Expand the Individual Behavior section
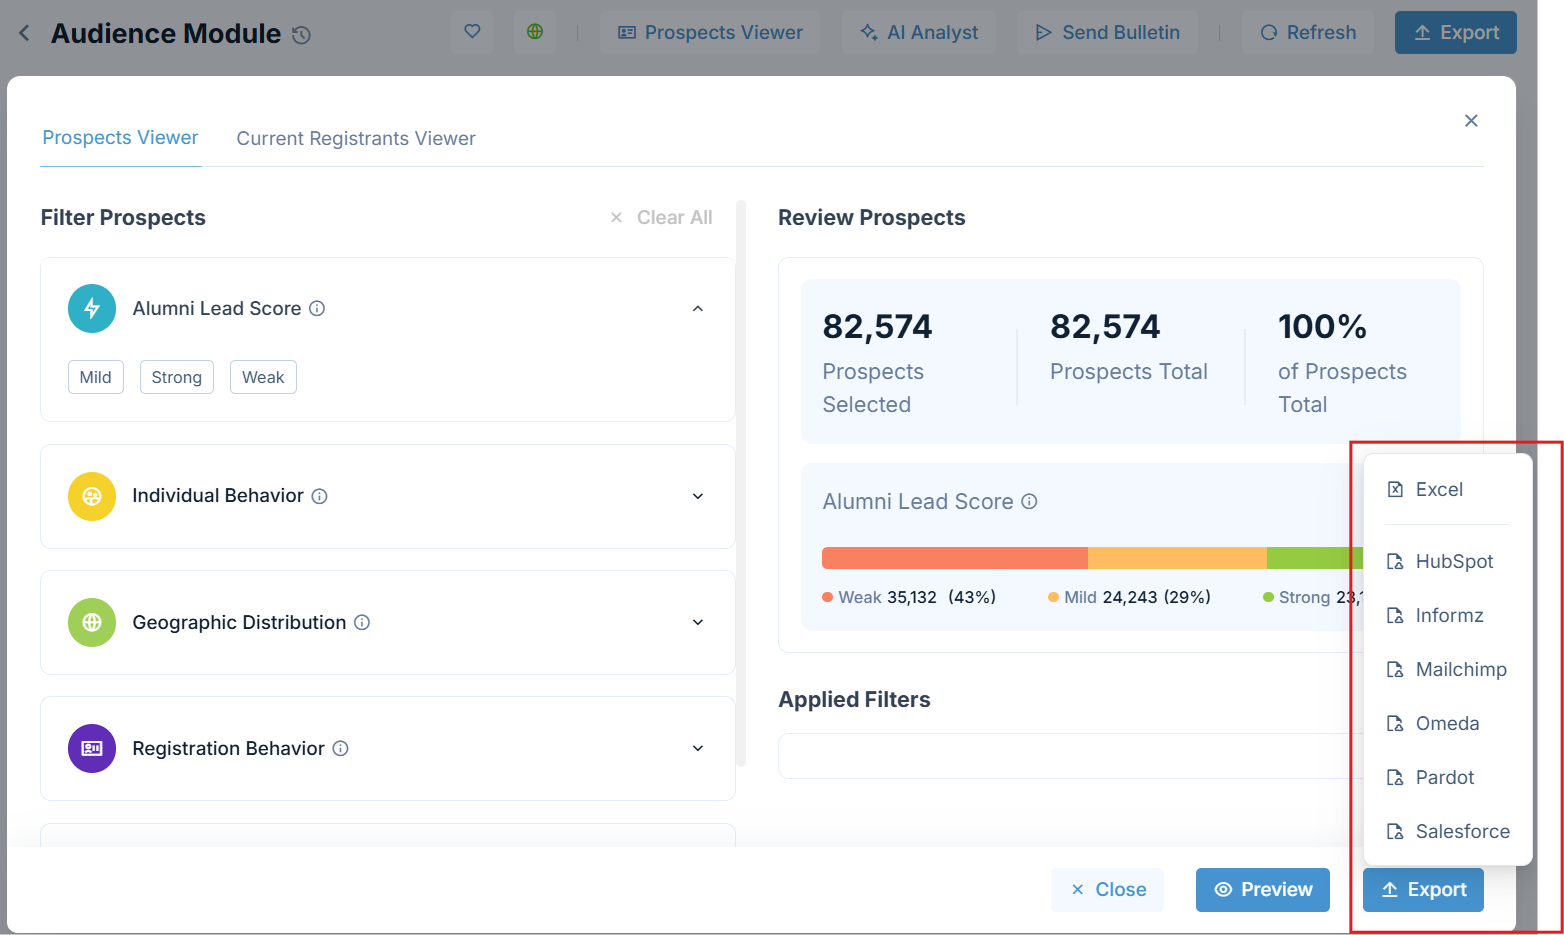The image size is (1564, 935). [x=698, y=496]
